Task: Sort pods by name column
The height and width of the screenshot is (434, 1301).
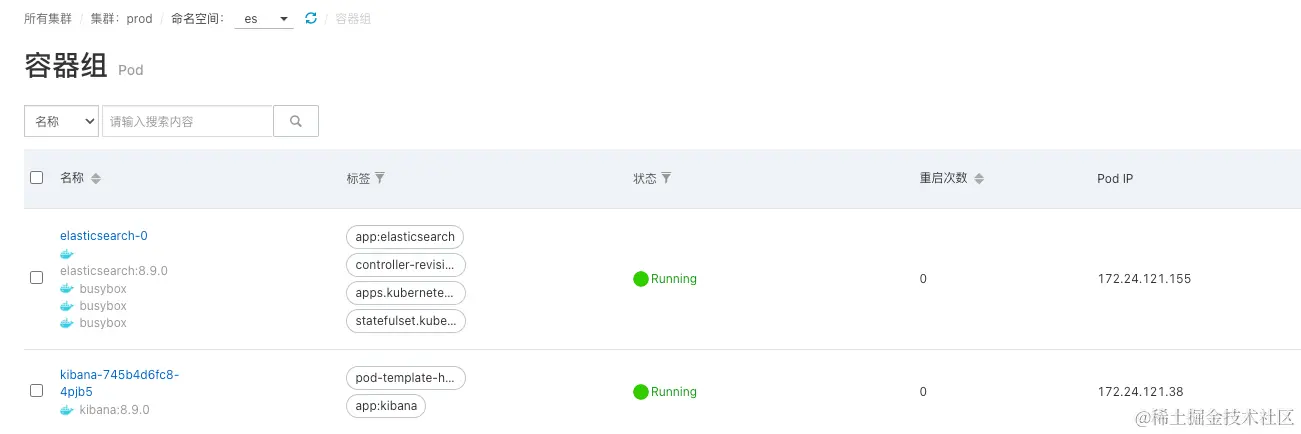Action: coord(96,179)
